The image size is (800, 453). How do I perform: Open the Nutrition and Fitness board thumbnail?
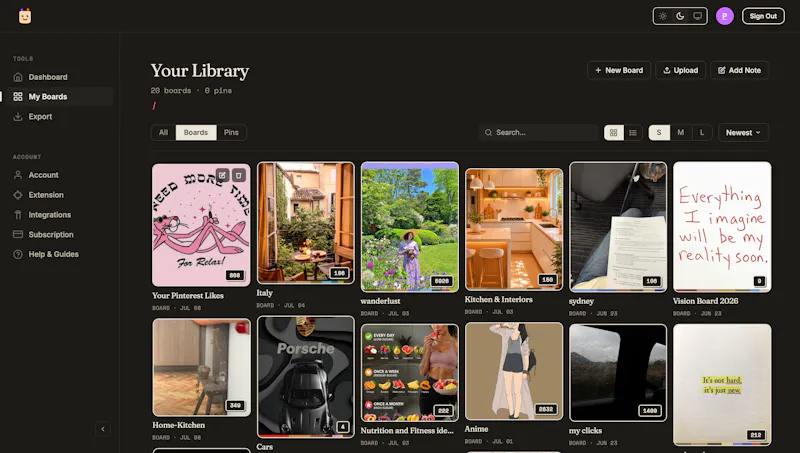coord(410,373)
